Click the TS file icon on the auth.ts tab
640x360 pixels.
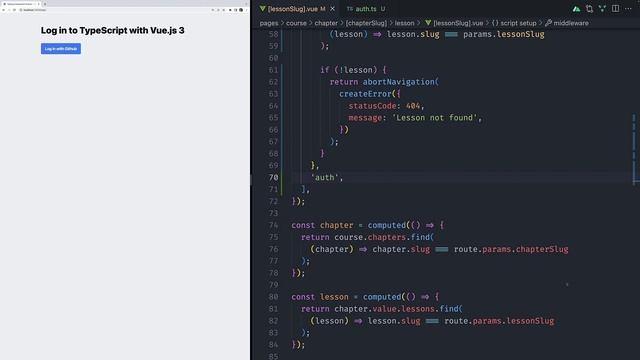click(x=349, y=9)
